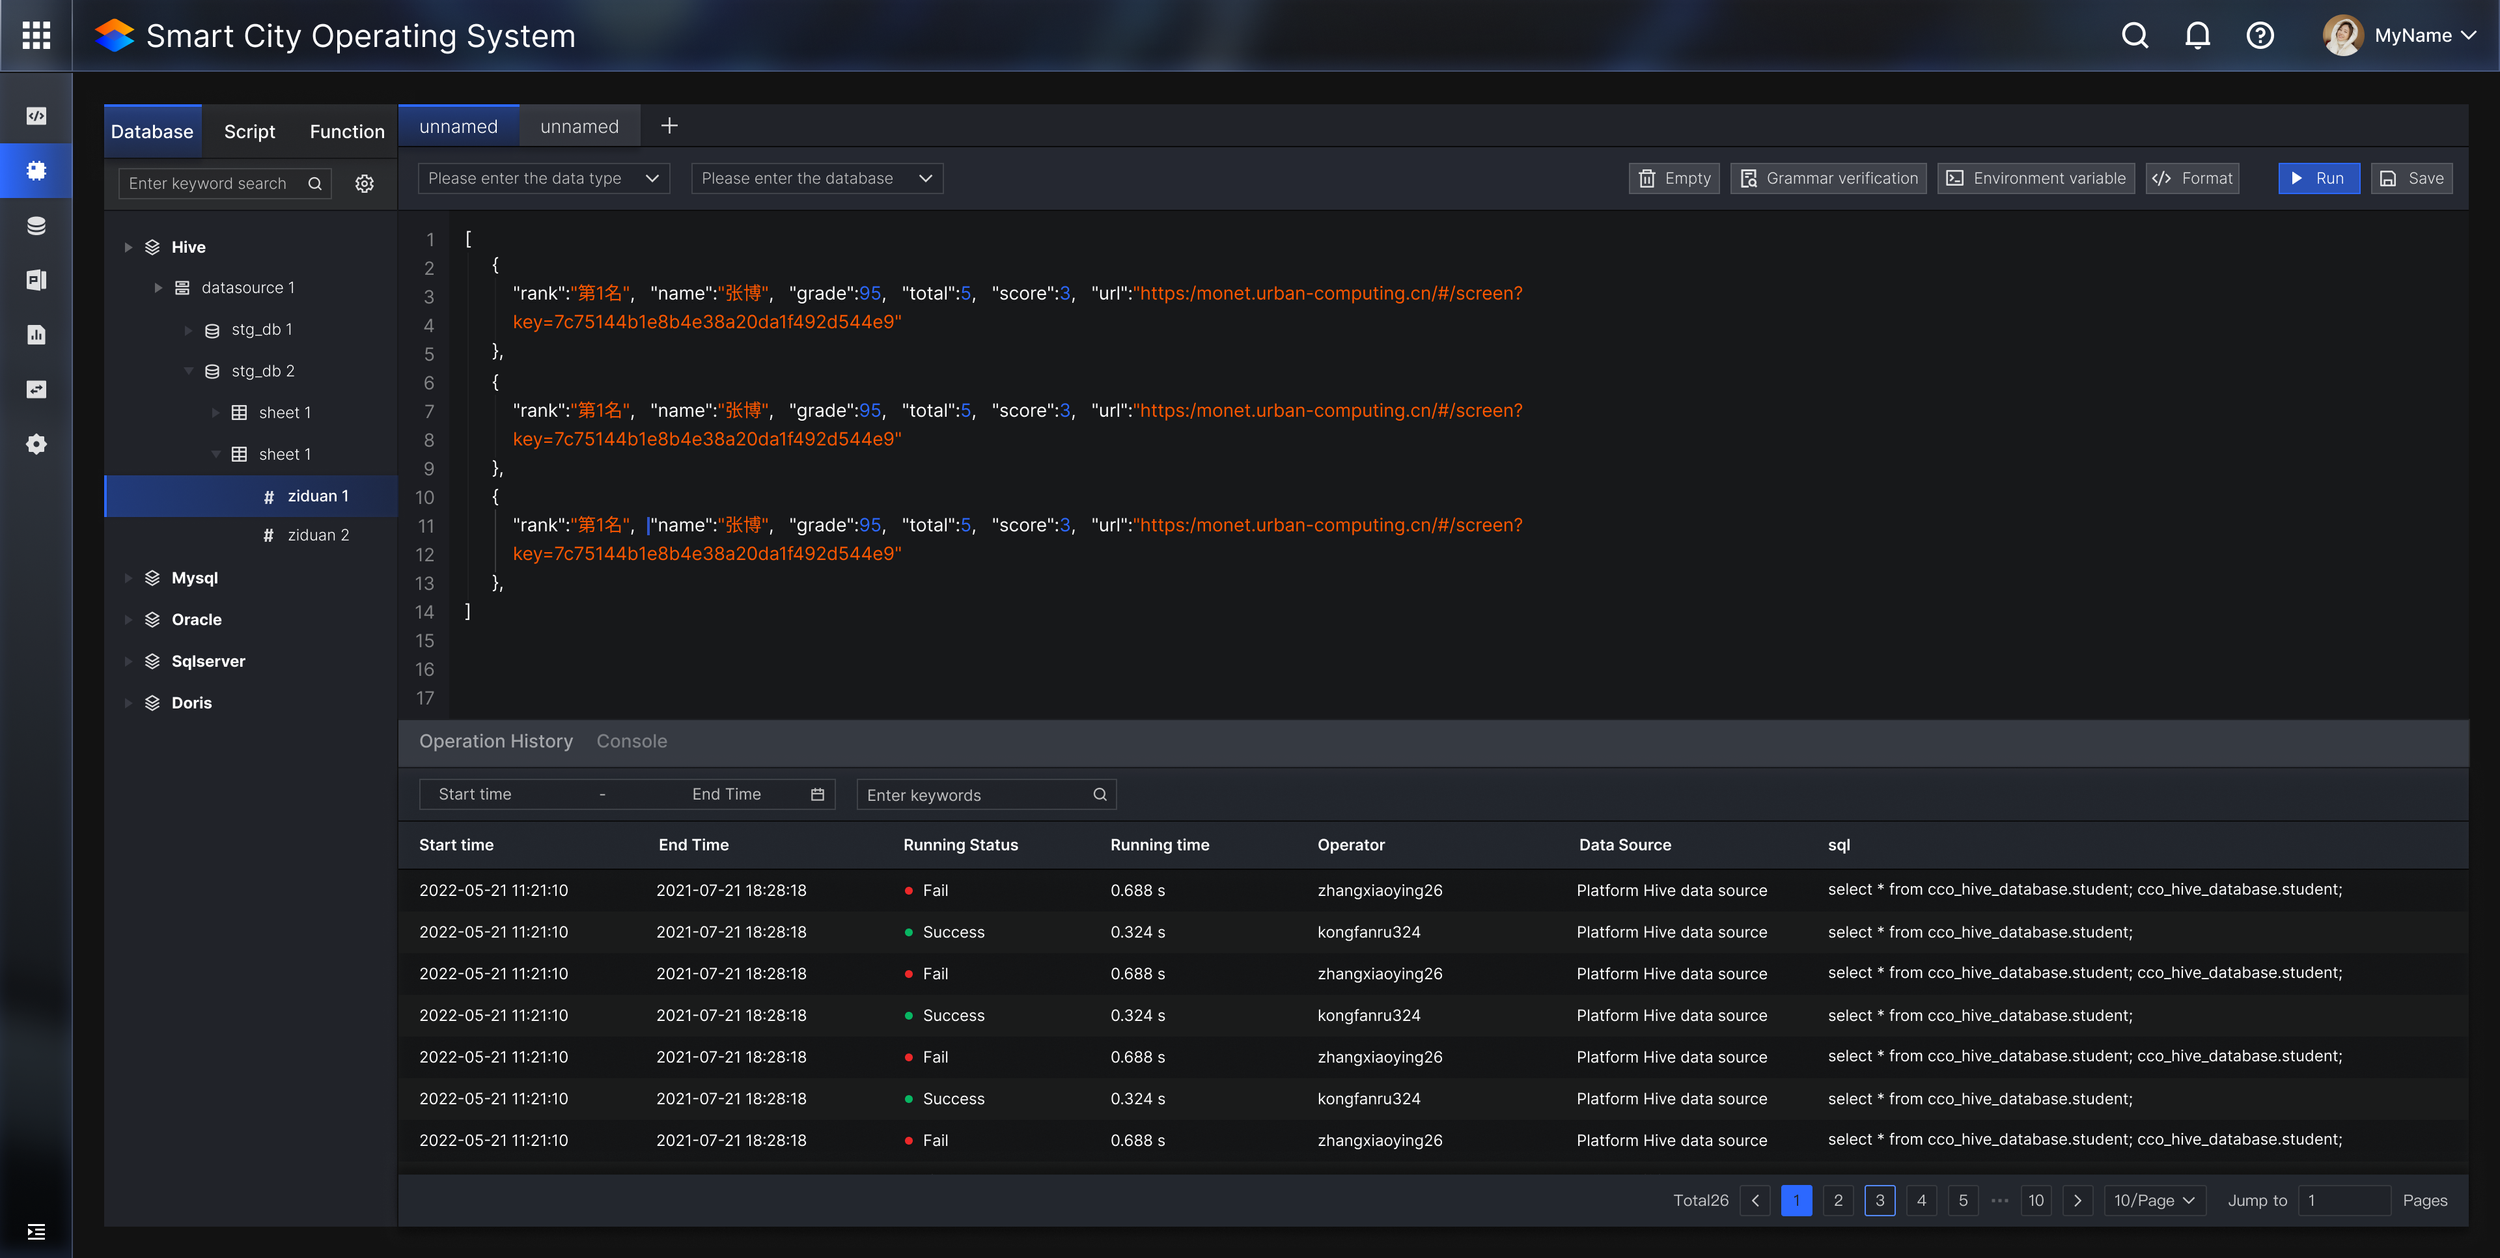Open the help question mark icon

pos(2260,36)
